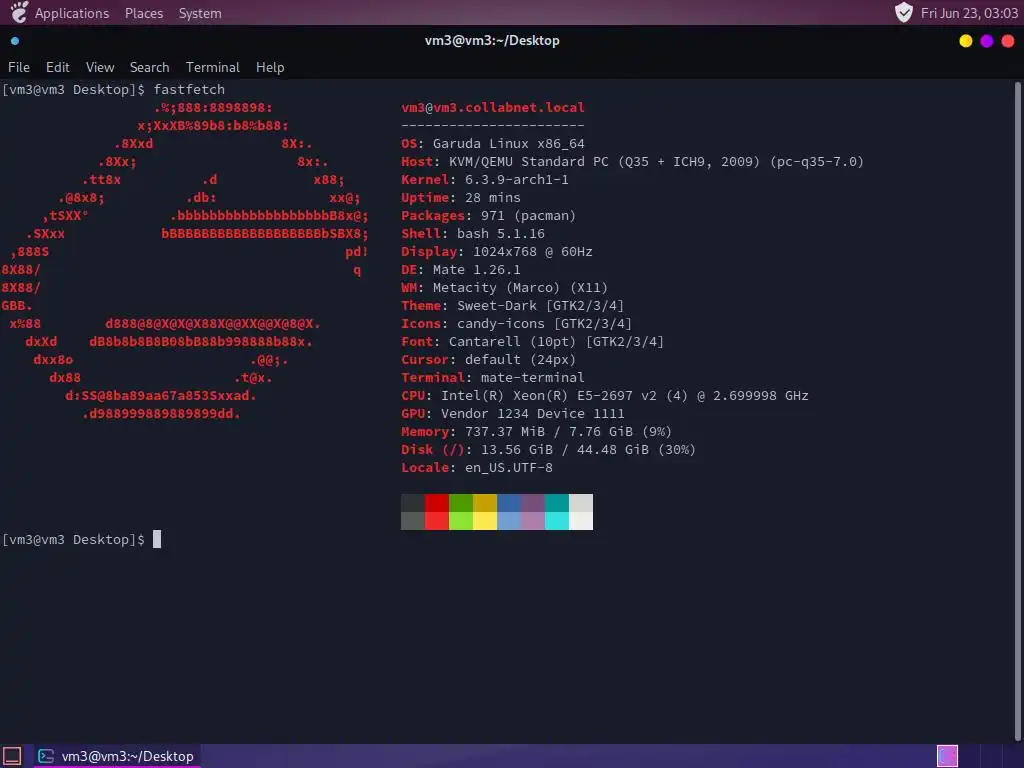Click the 'Kernel: 6.3.9-arch1-1' line

[x=485, y=180]
